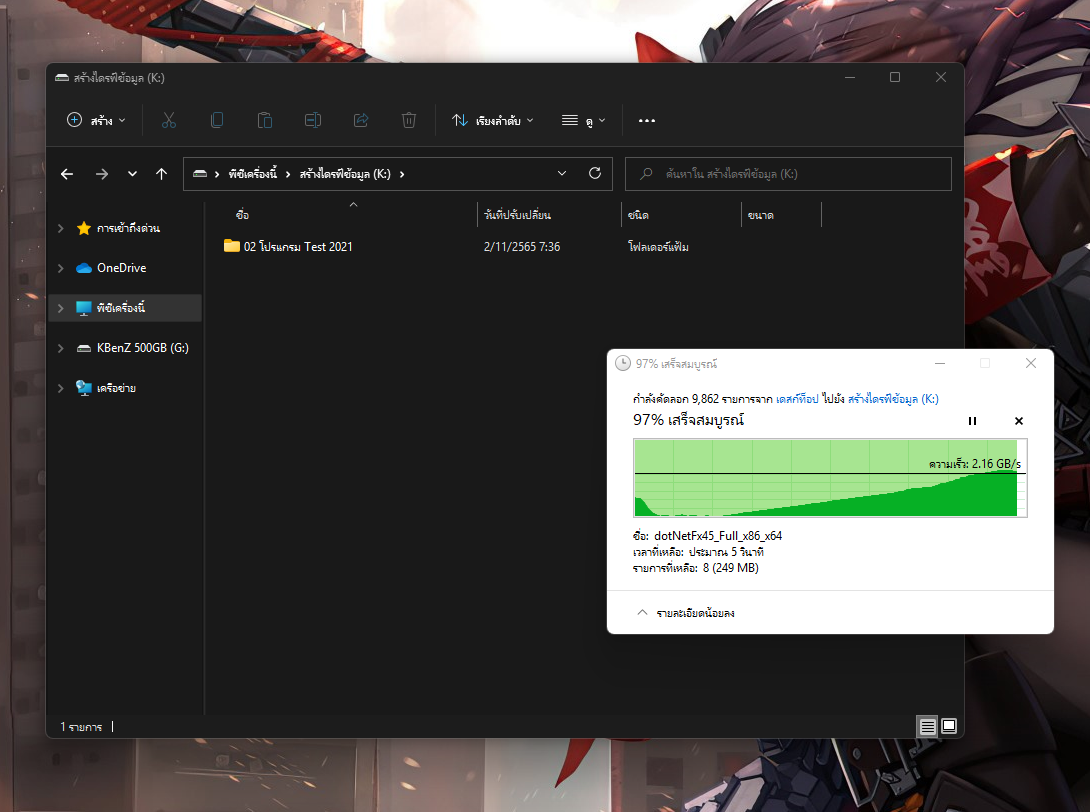Viewport: 1090px width, 812px height.
Task: Open the ดู (View) dropdown
Action: [x=583, y=120]
